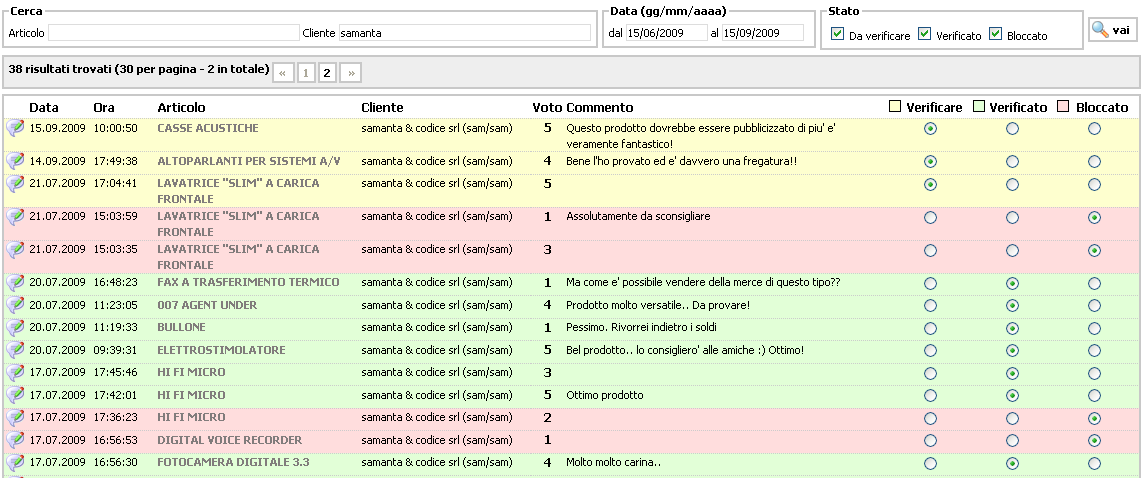The width and height of the screenshot is (1144, 478).
Task: Open comment icon for ALTOPARLANTI PER SISTEMI A/V row
Action: [15, 161]
